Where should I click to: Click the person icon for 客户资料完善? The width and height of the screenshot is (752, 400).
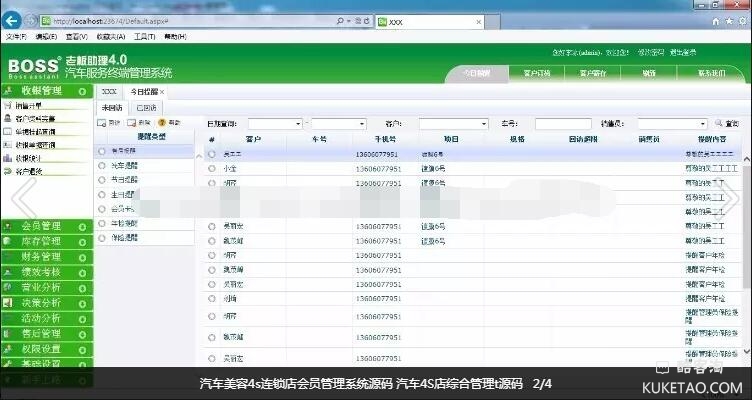pyautogui.click(x=7, y=118)
